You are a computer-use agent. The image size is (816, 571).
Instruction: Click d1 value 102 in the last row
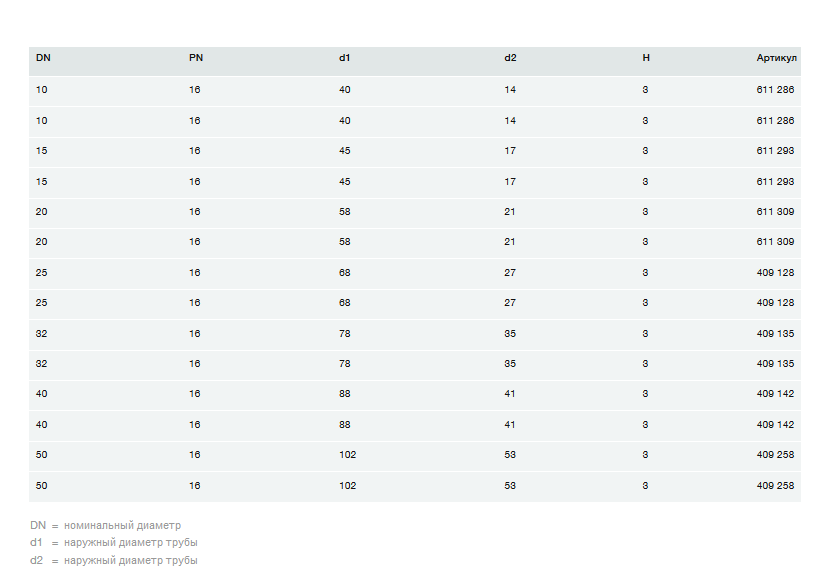[x=347, y=486]
